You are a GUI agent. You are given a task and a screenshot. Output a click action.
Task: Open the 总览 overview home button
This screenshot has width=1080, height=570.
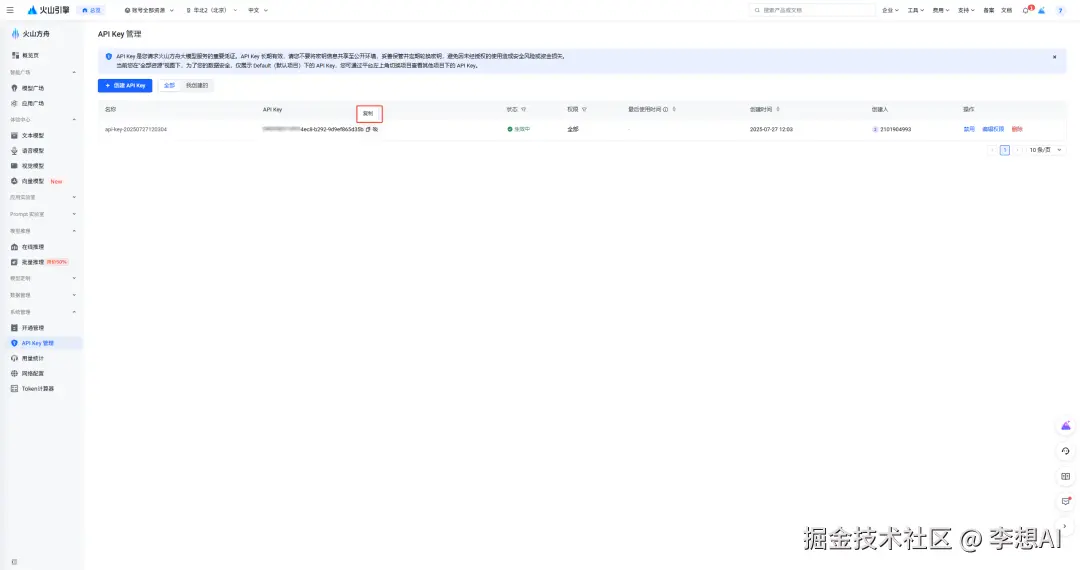click(92, 10)
